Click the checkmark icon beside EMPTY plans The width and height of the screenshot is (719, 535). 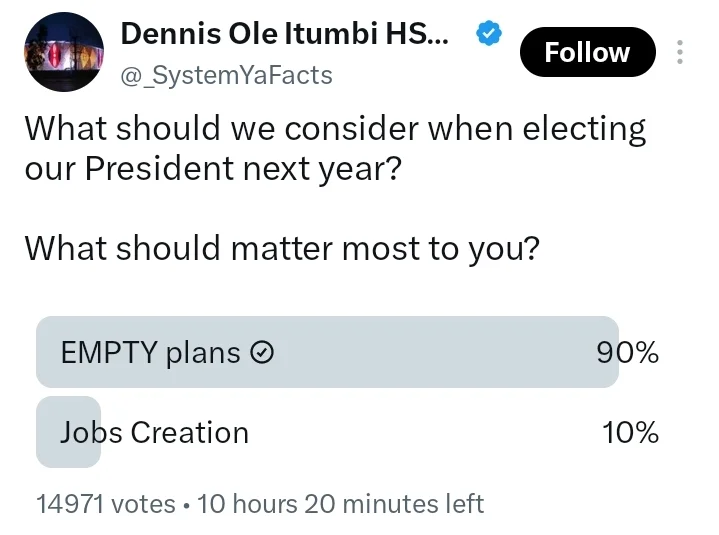coord(262,353)
